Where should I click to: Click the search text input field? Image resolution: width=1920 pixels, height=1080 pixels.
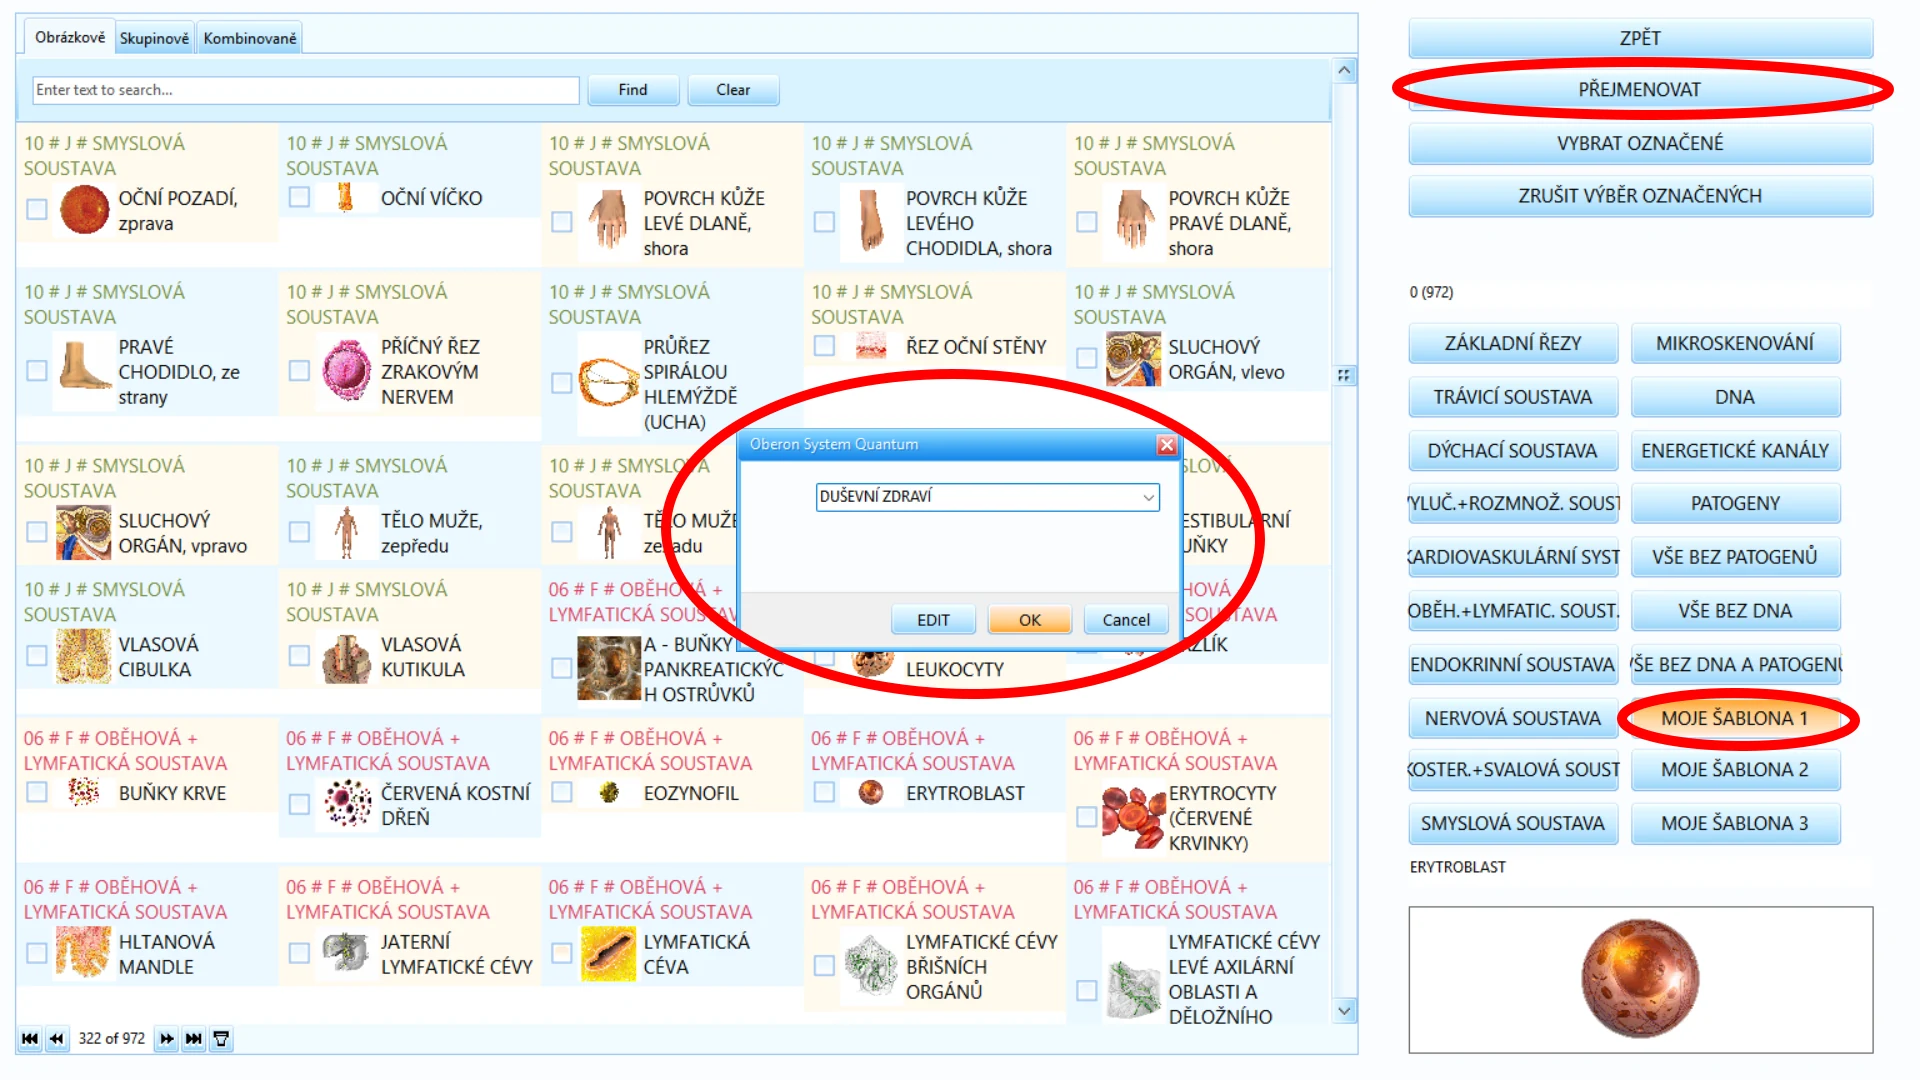(x=306, y=90)
